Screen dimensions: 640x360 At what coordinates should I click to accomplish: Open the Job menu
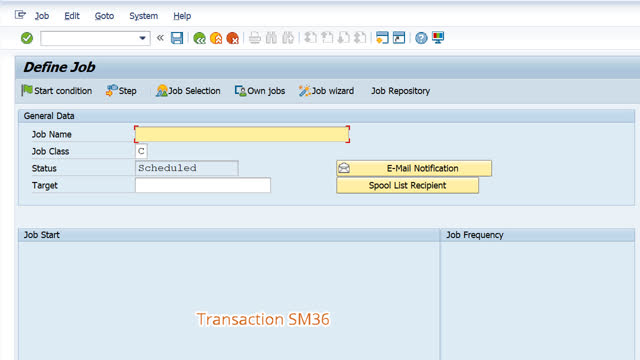(x=42, y=16)
